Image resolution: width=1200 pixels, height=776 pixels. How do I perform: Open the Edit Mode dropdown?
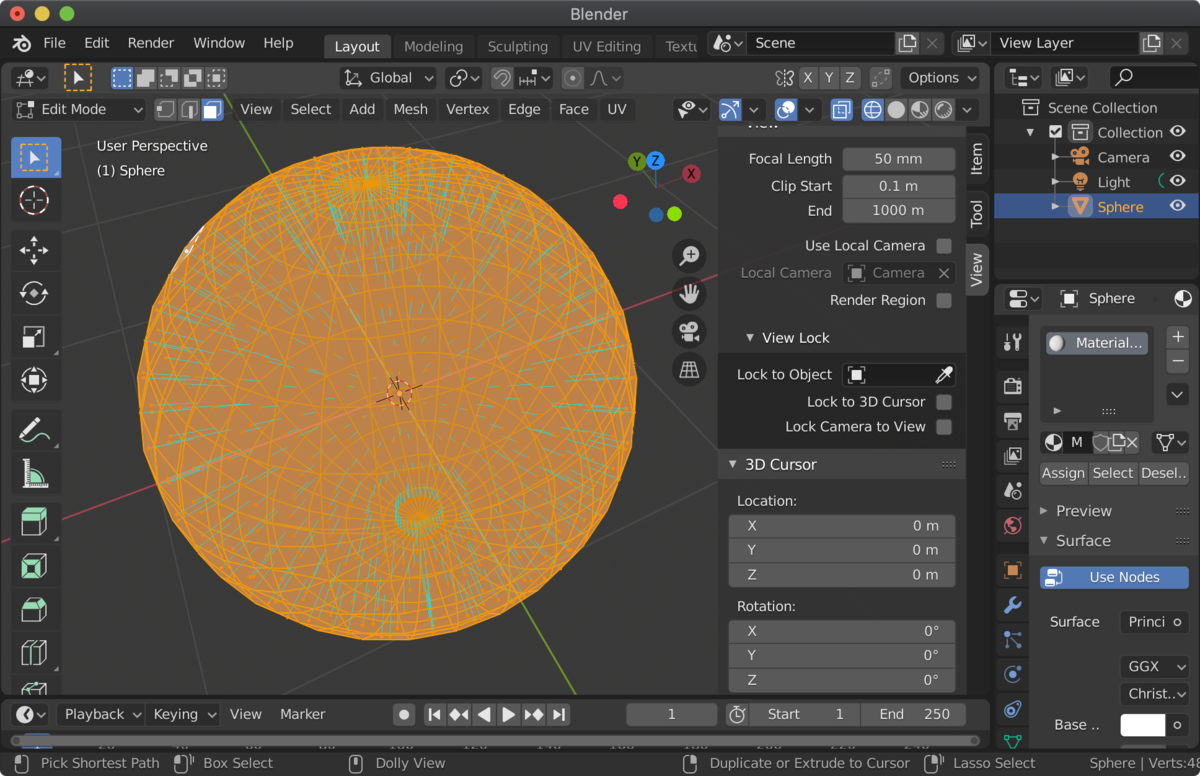click(x=78, y=109)
